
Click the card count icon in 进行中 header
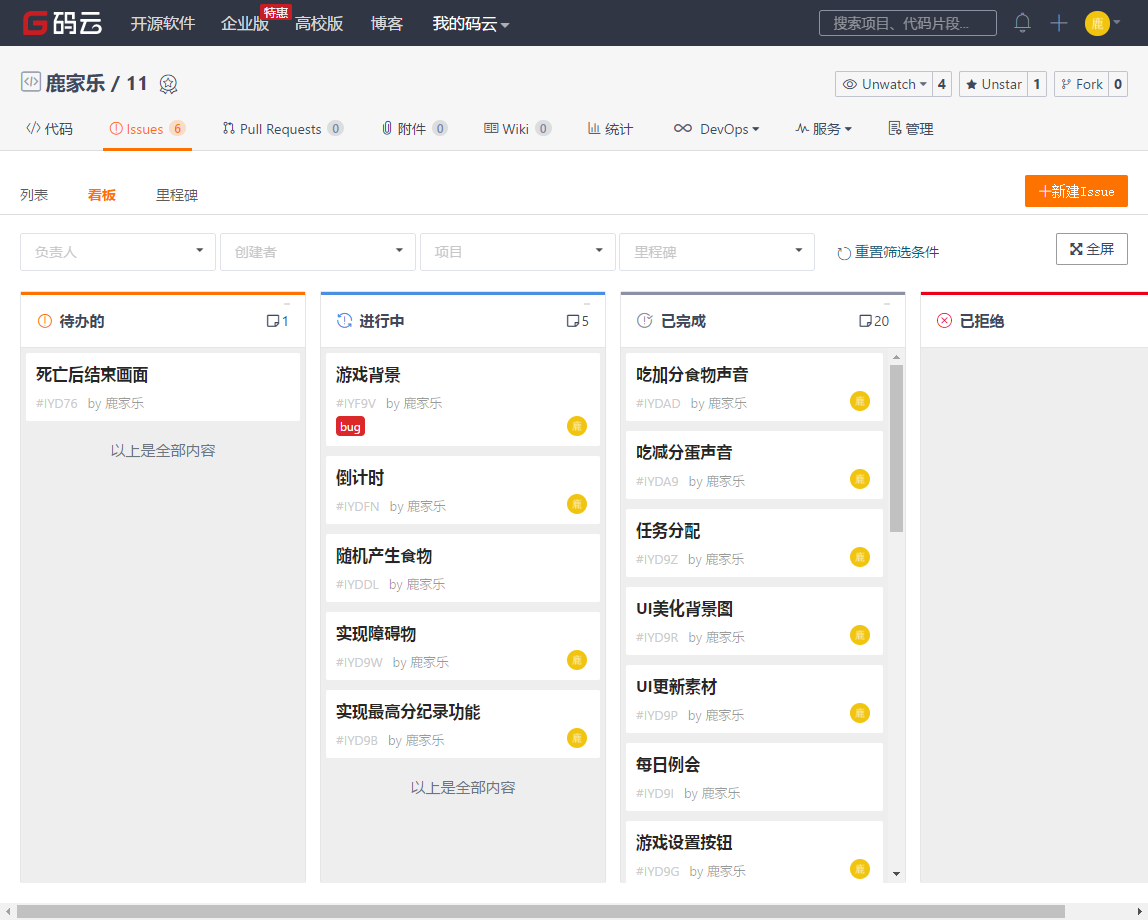pyautogui.click(x=573, y=321)
